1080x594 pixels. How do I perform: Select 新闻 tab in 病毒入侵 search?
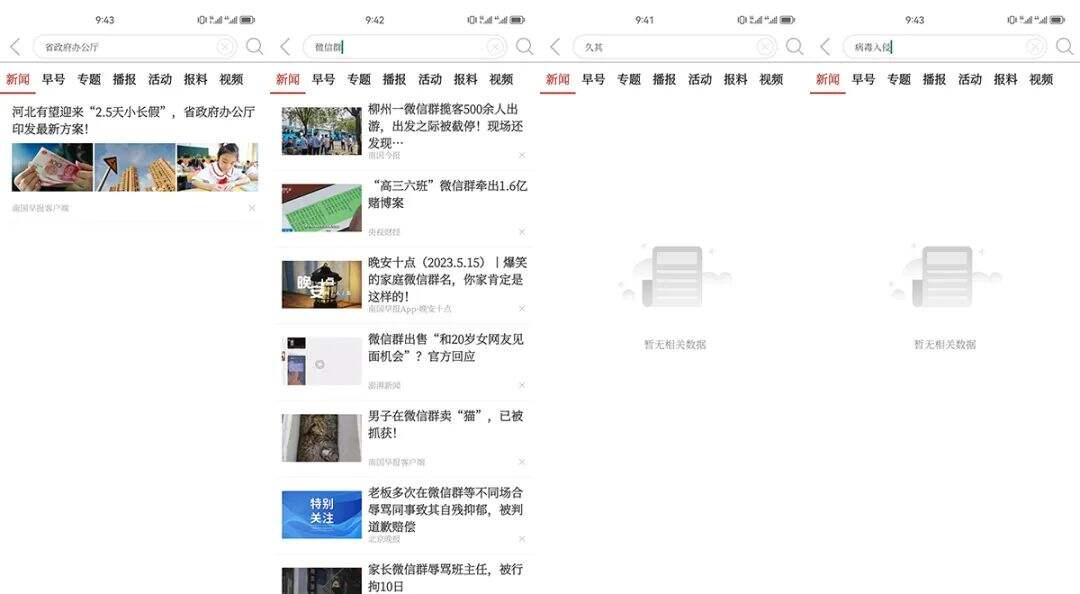click(828, 79)
